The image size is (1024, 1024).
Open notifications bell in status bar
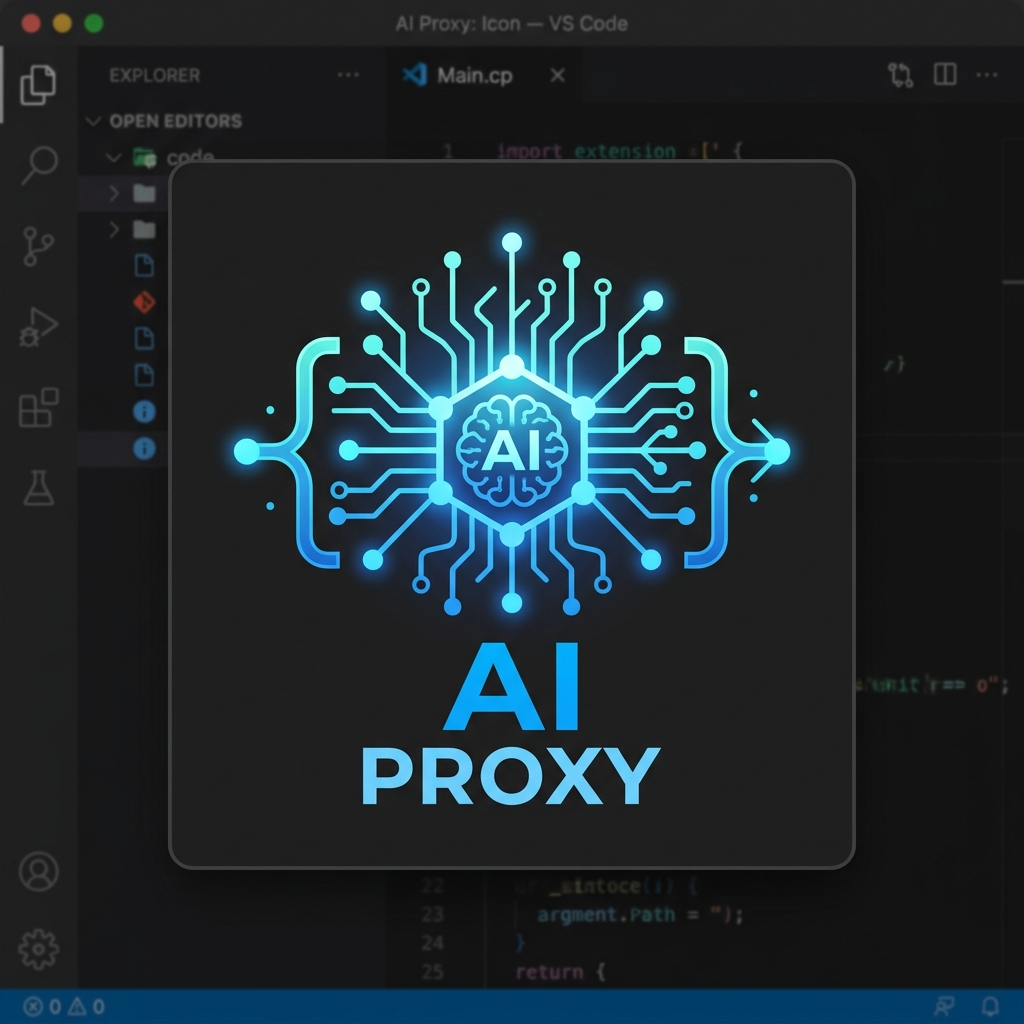point(991,1006)
